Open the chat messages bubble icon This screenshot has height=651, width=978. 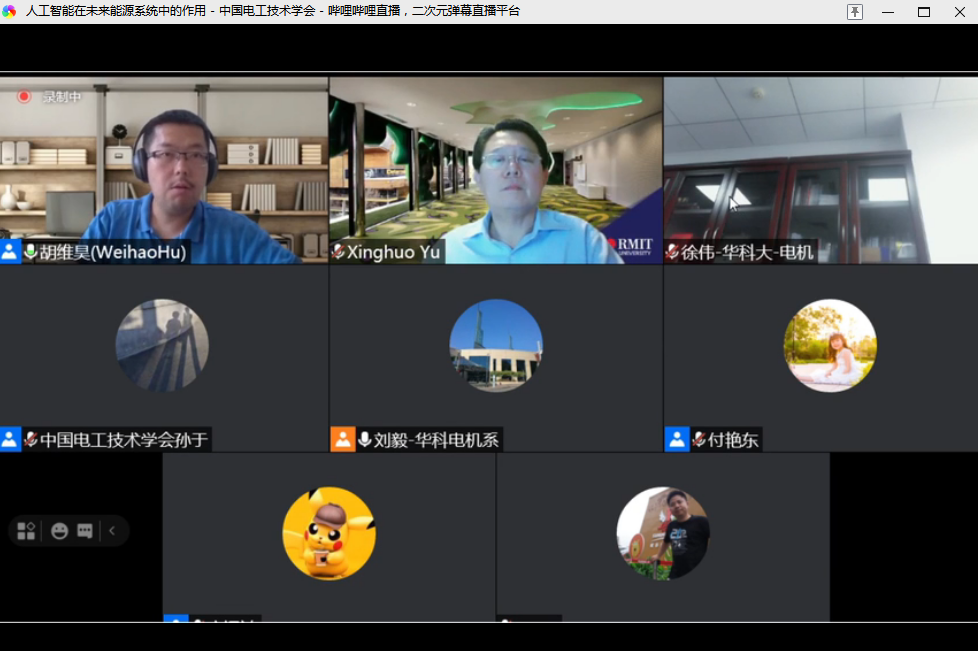click(x=85, y=531)
